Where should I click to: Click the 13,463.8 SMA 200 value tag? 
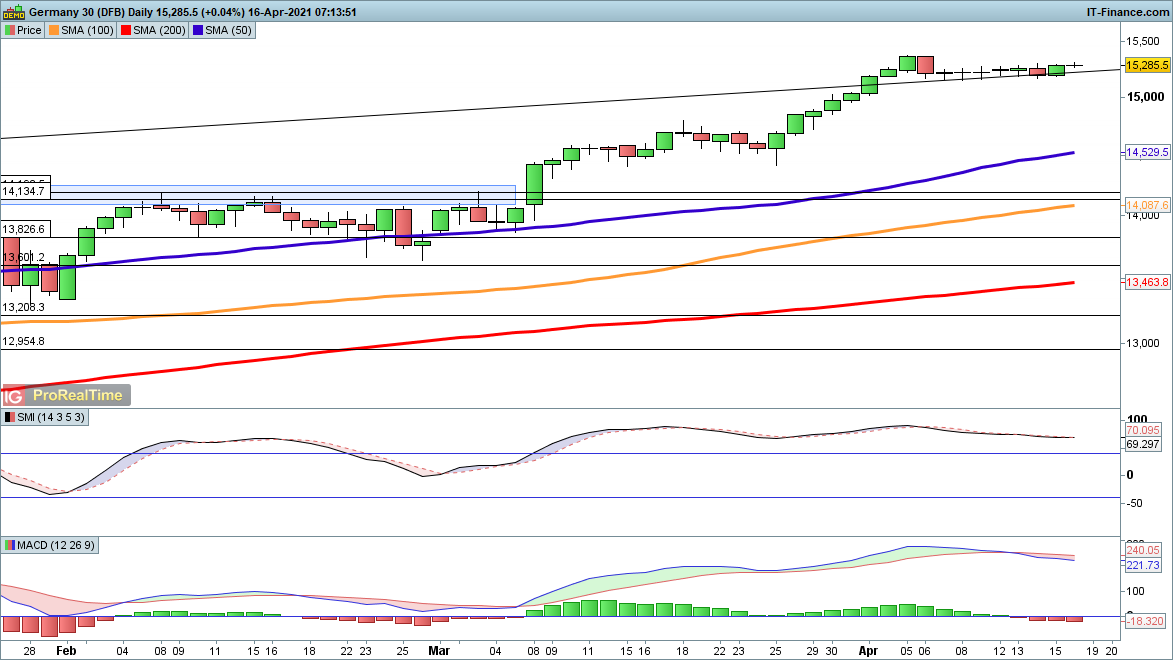1147,283
